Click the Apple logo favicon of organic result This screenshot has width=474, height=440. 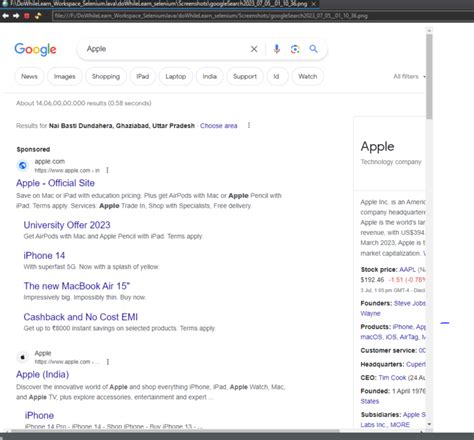pos(23,357)
